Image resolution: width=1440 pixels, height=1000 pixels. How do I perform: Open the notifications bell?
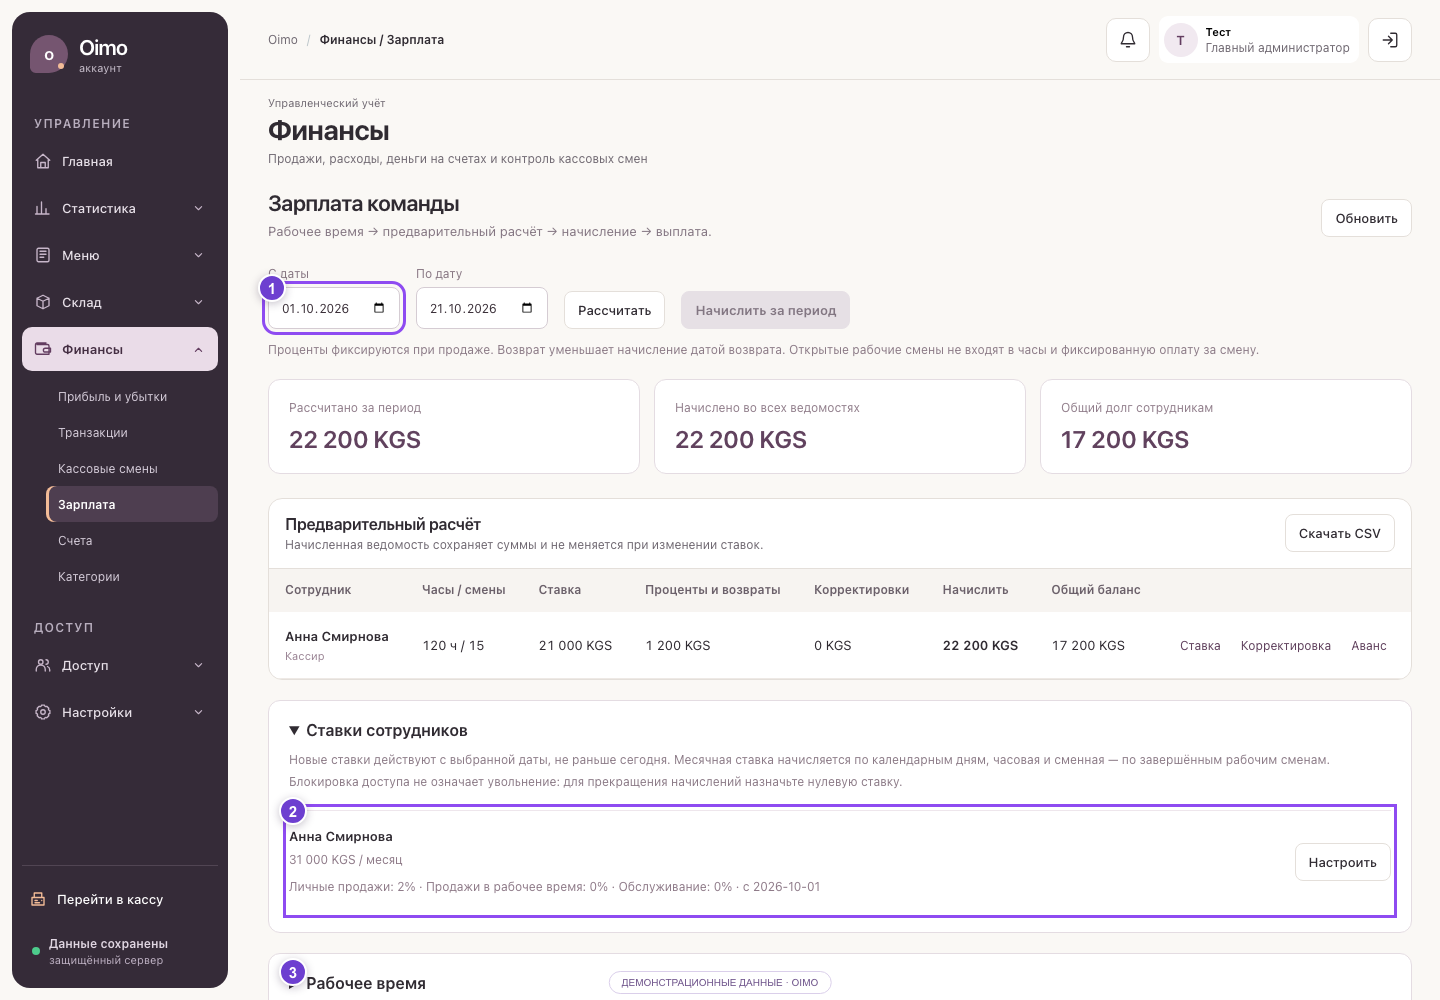pos(1128,40)
